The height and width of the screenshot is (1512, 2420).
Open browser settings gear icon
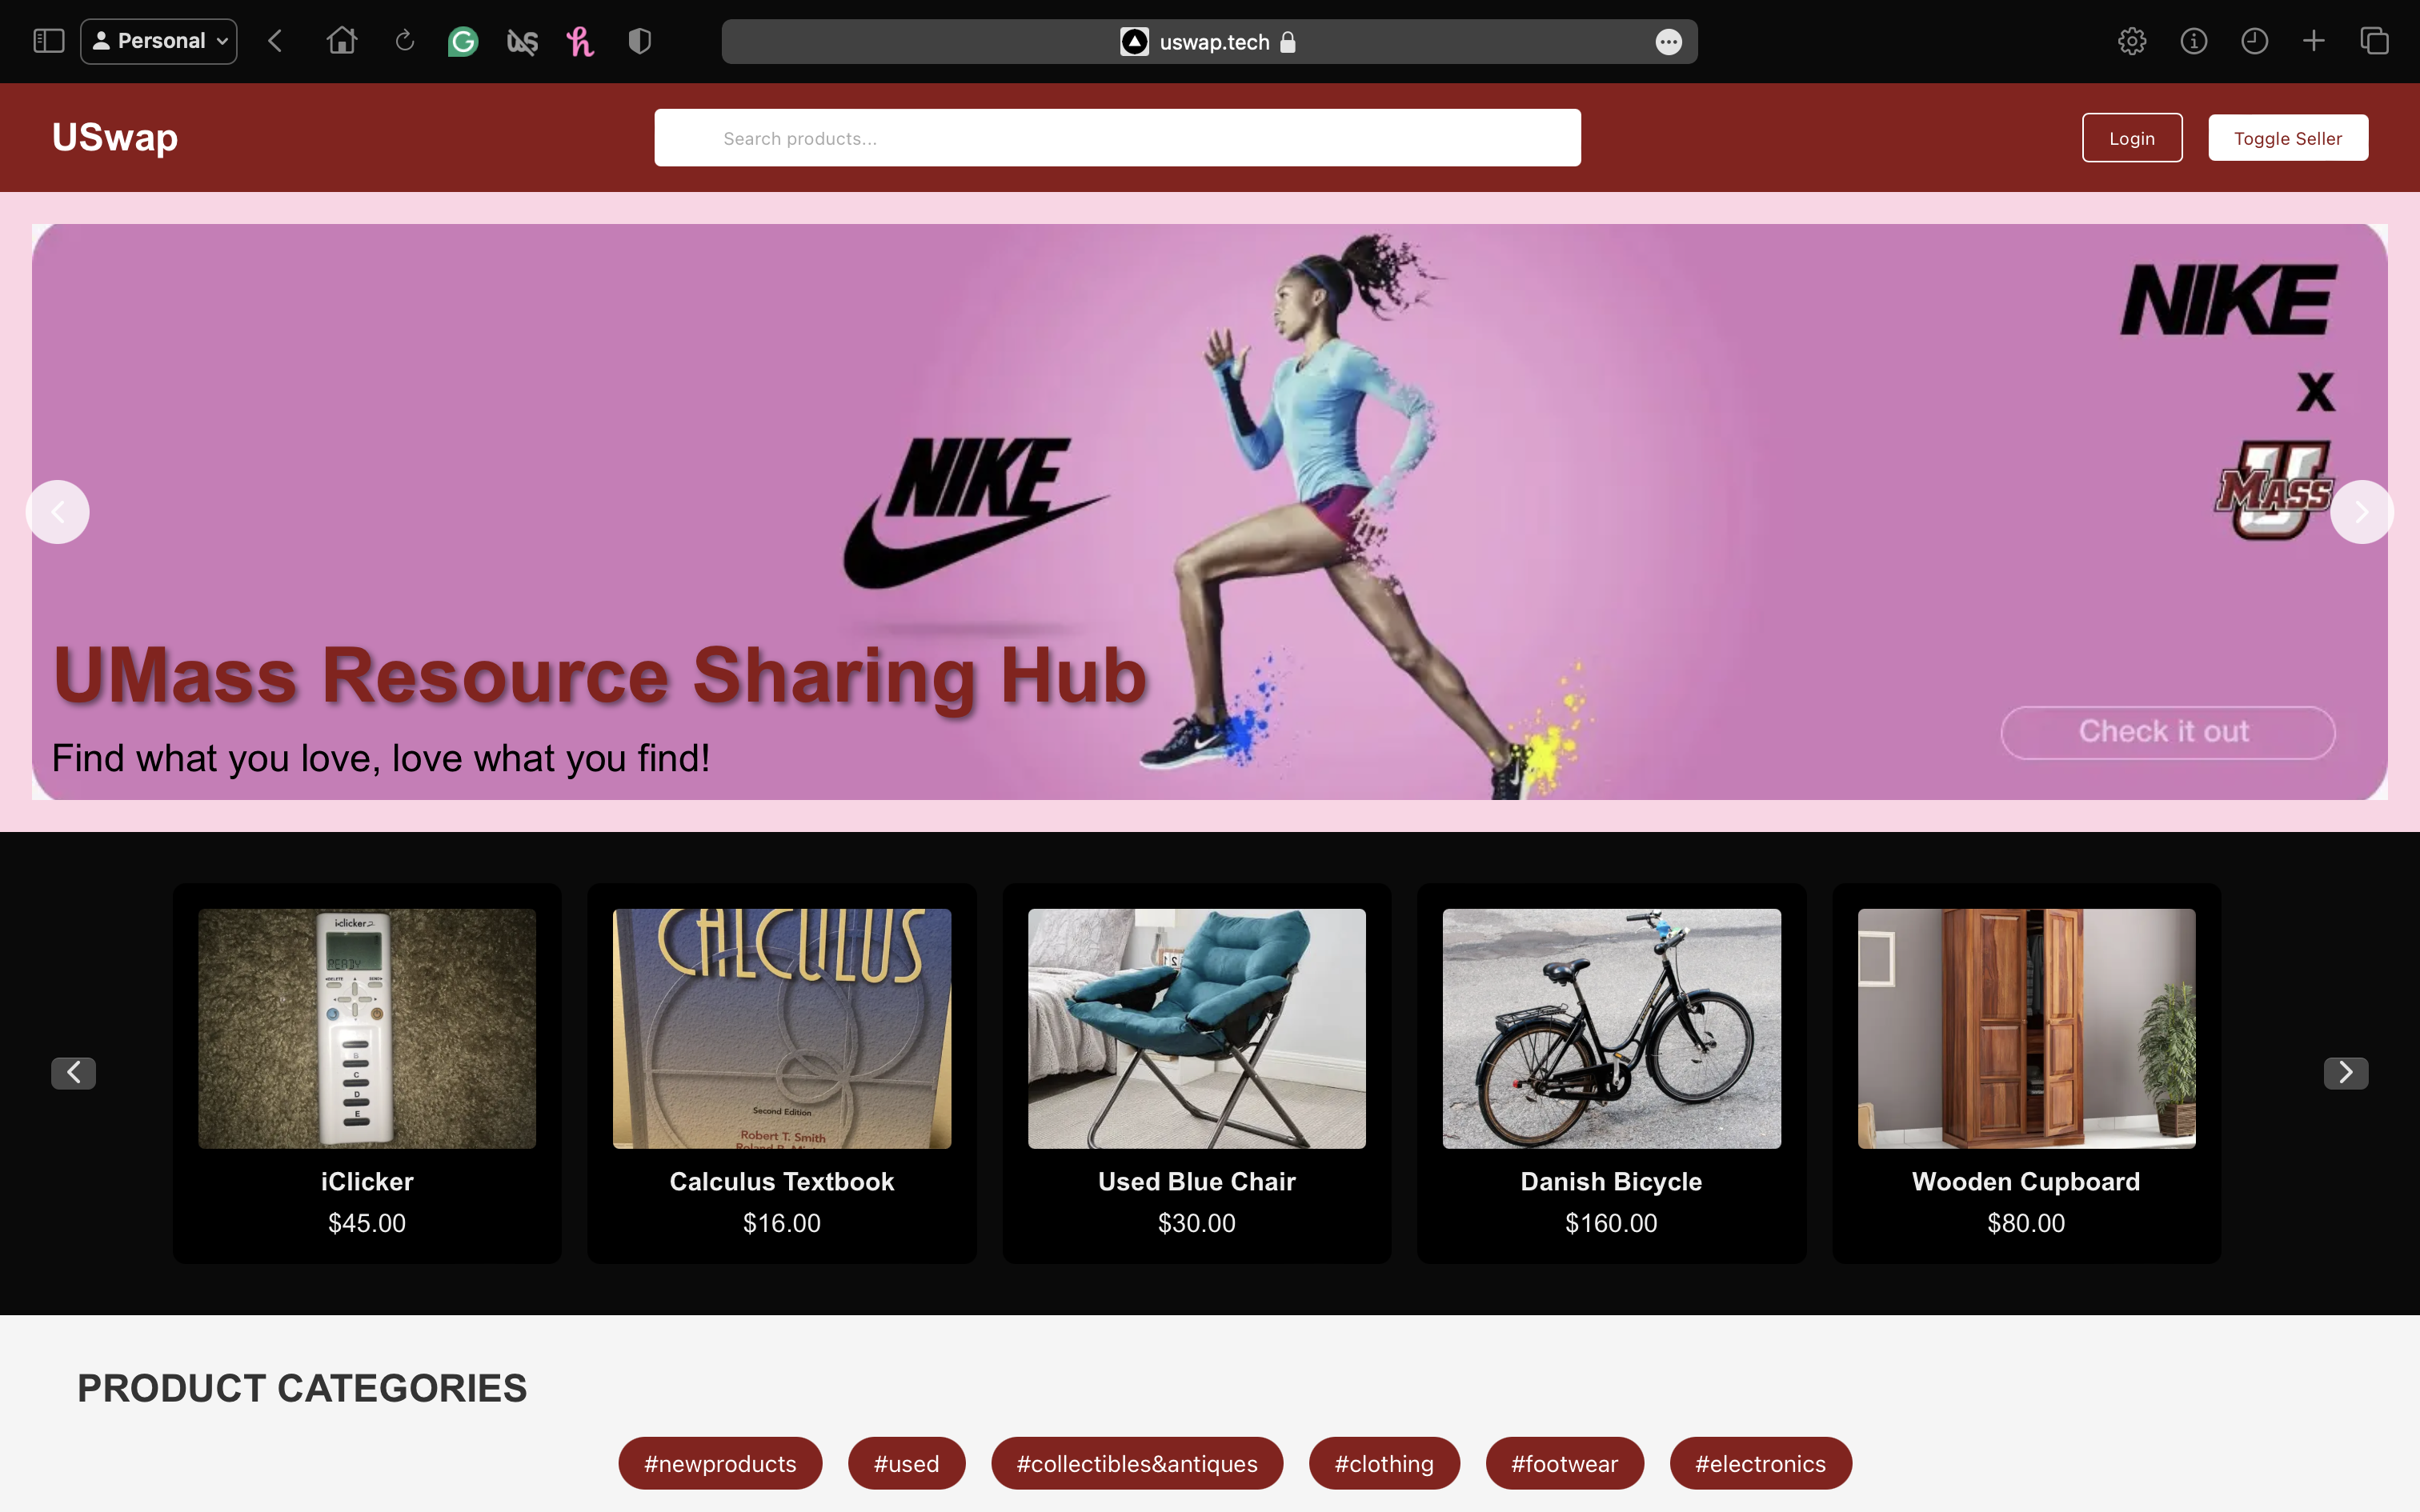click(x=2132, y=42)
